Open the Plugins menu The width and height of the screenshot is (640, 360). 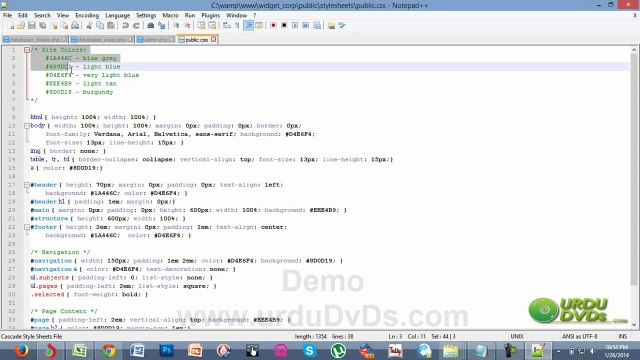tap(211, 16)
